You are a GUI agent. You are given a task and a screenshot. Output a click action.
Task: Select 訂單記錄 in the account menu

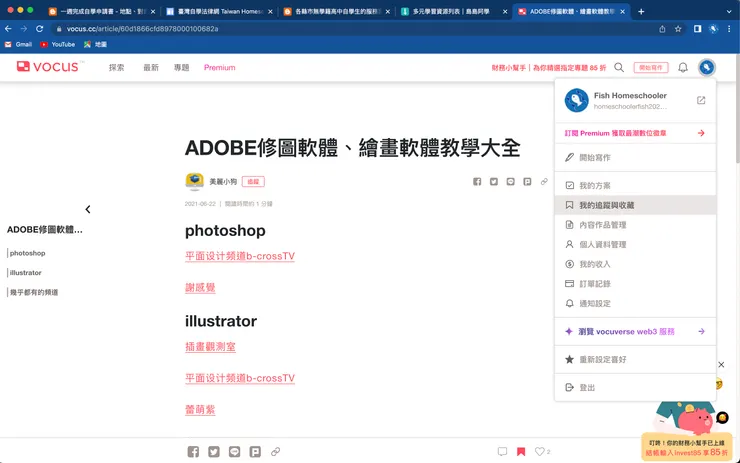(x=635, y=284)
